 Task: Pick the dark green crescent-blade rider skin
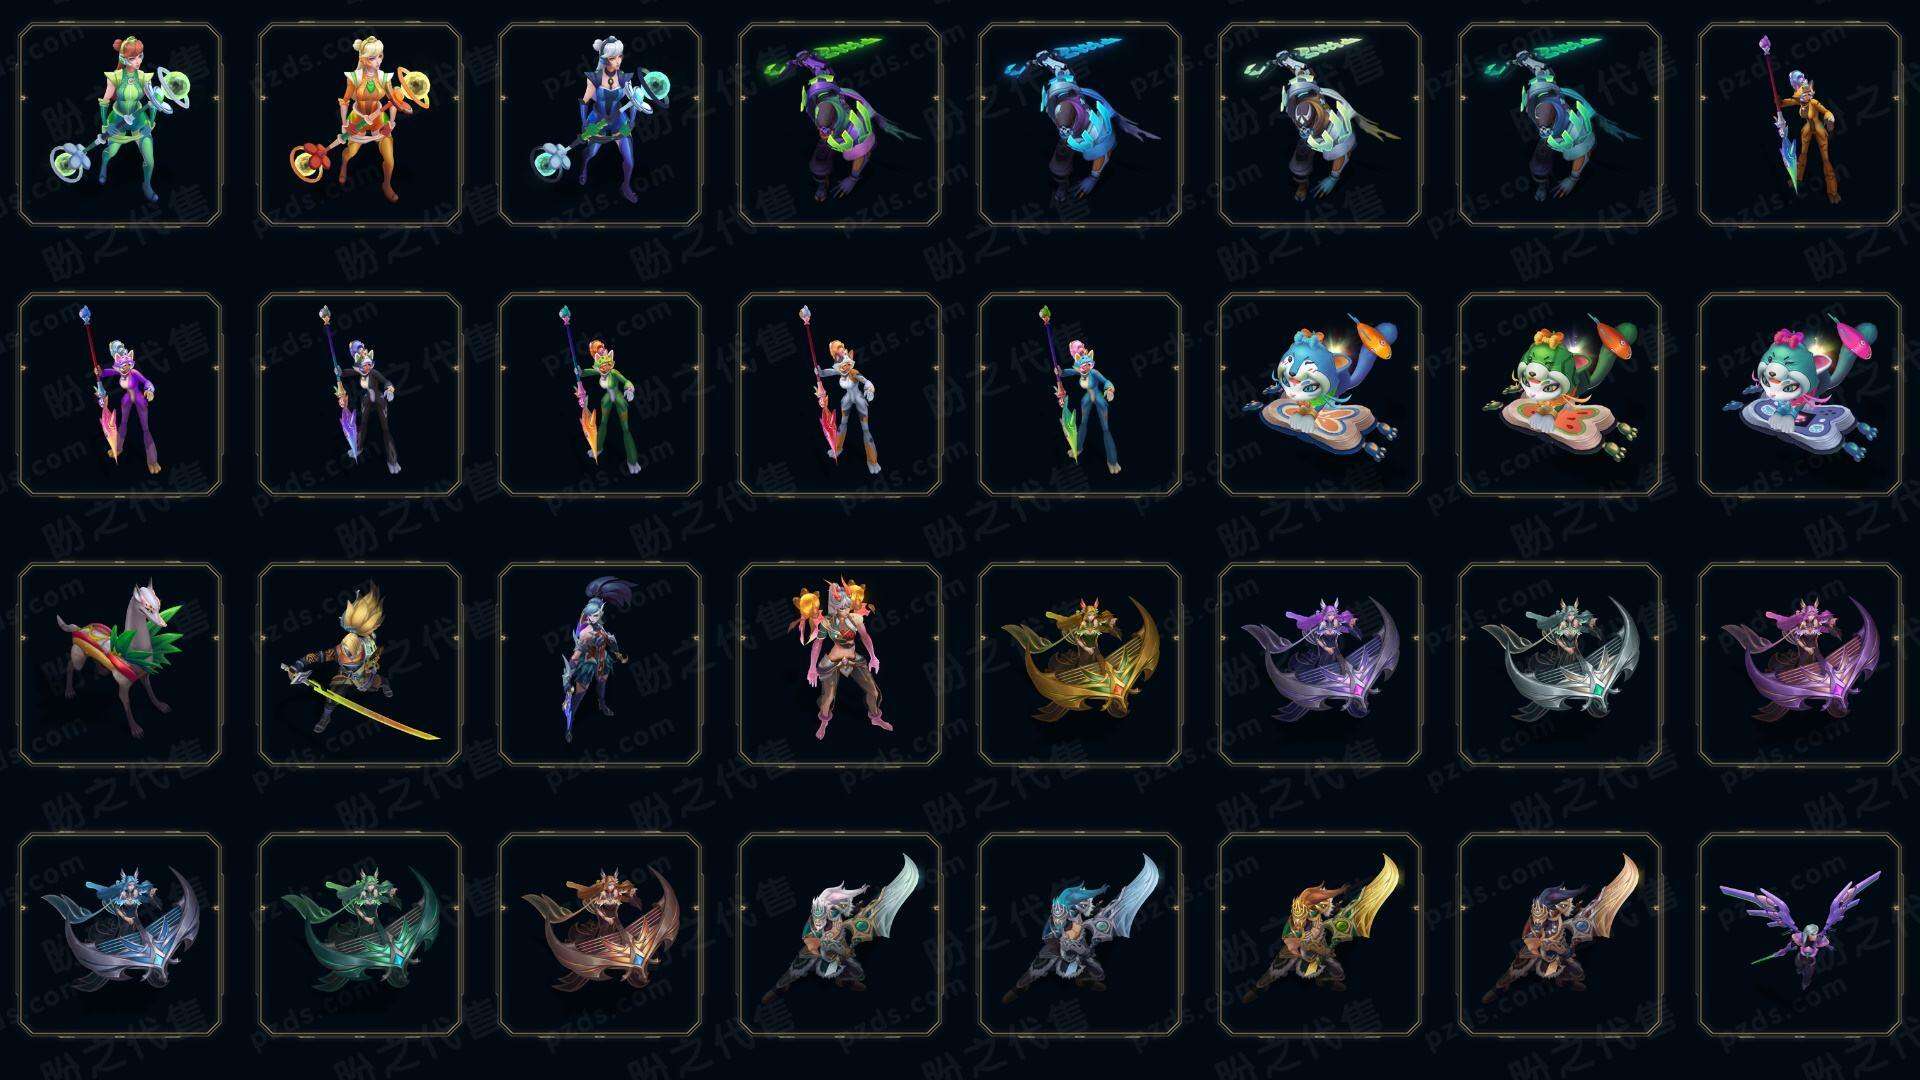pos(360,934)
